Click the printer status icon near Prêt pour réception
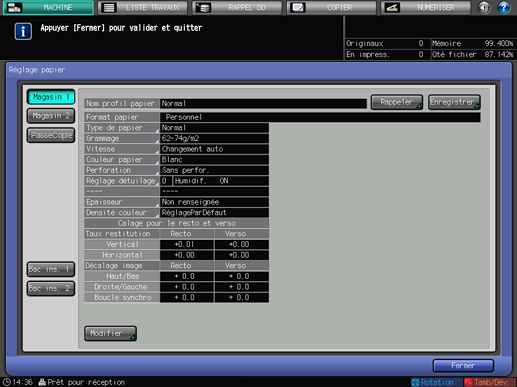517x387 pixels. tap(42, 382)
